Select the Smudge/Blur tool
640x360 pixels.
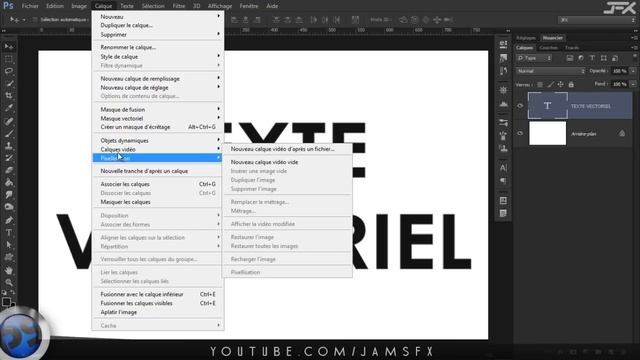[x=9, y=195]
